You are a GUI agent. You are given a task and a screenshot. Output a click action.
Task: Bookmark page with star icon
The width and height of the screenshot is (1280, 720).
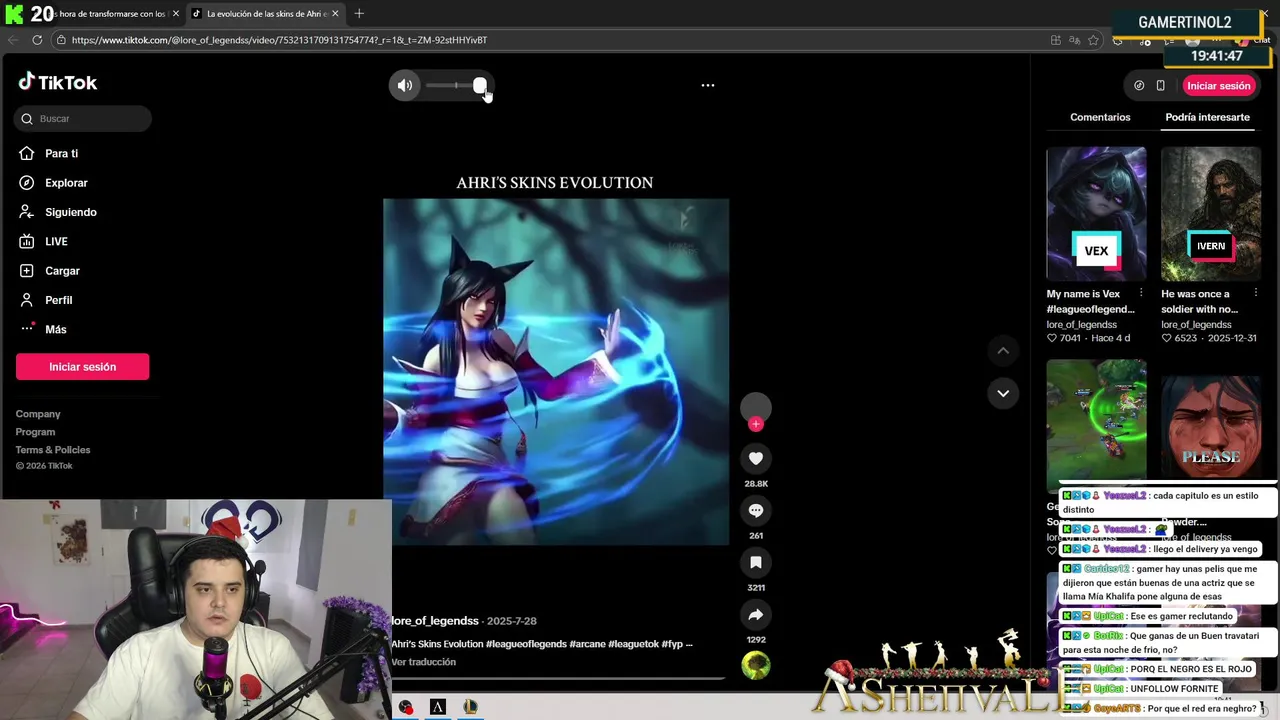click(1093, 40)
